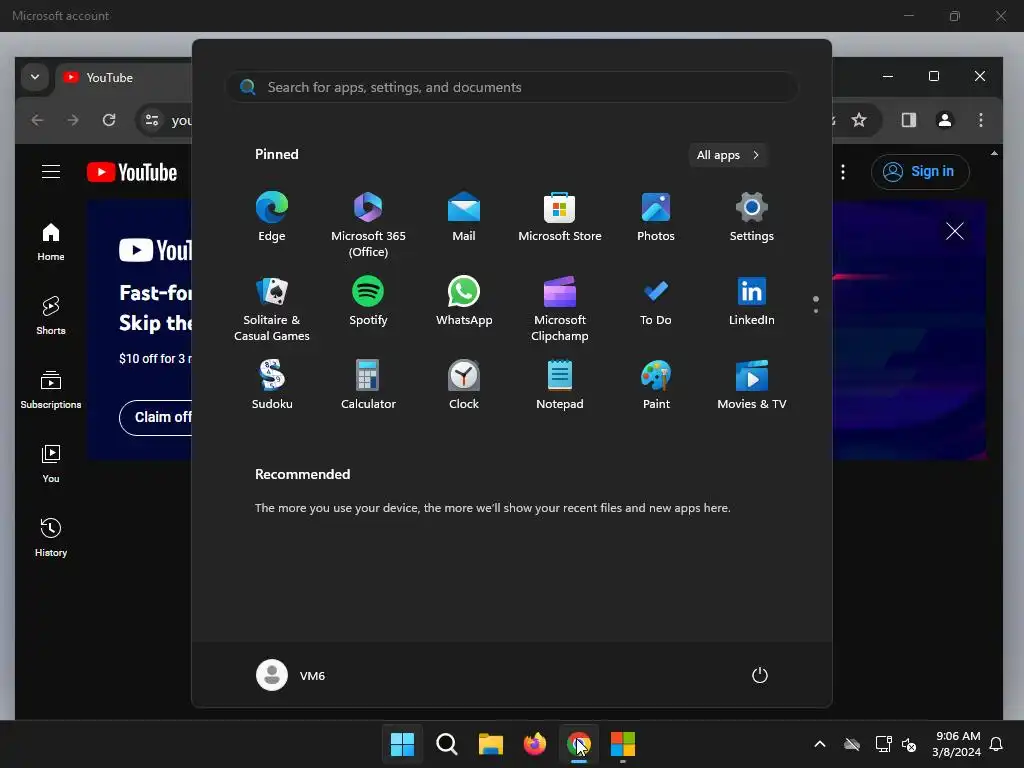Click the OneDrive tray icon
The image size is (1024, 768).
(x=852, y=744)
